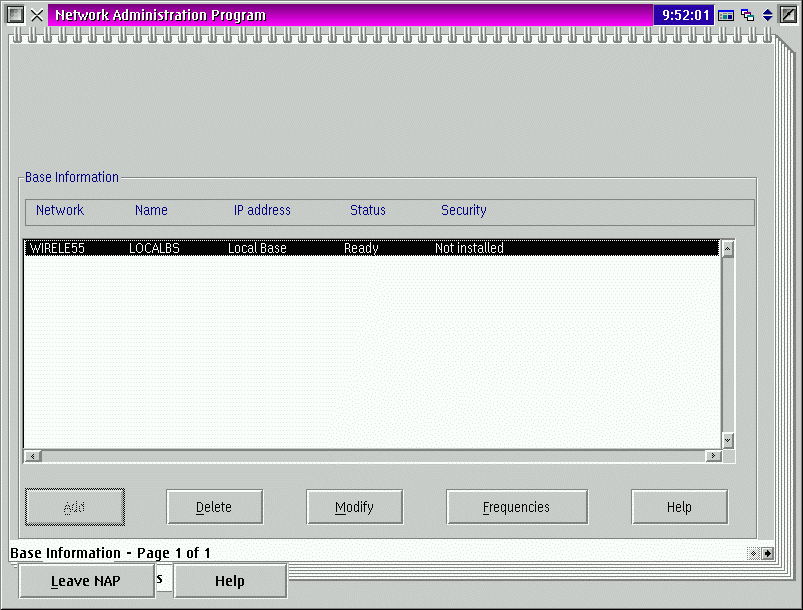This screenshot has width=803, height=610.
Task: Click the "Base Information" group box label
Action: pos(72,177)
